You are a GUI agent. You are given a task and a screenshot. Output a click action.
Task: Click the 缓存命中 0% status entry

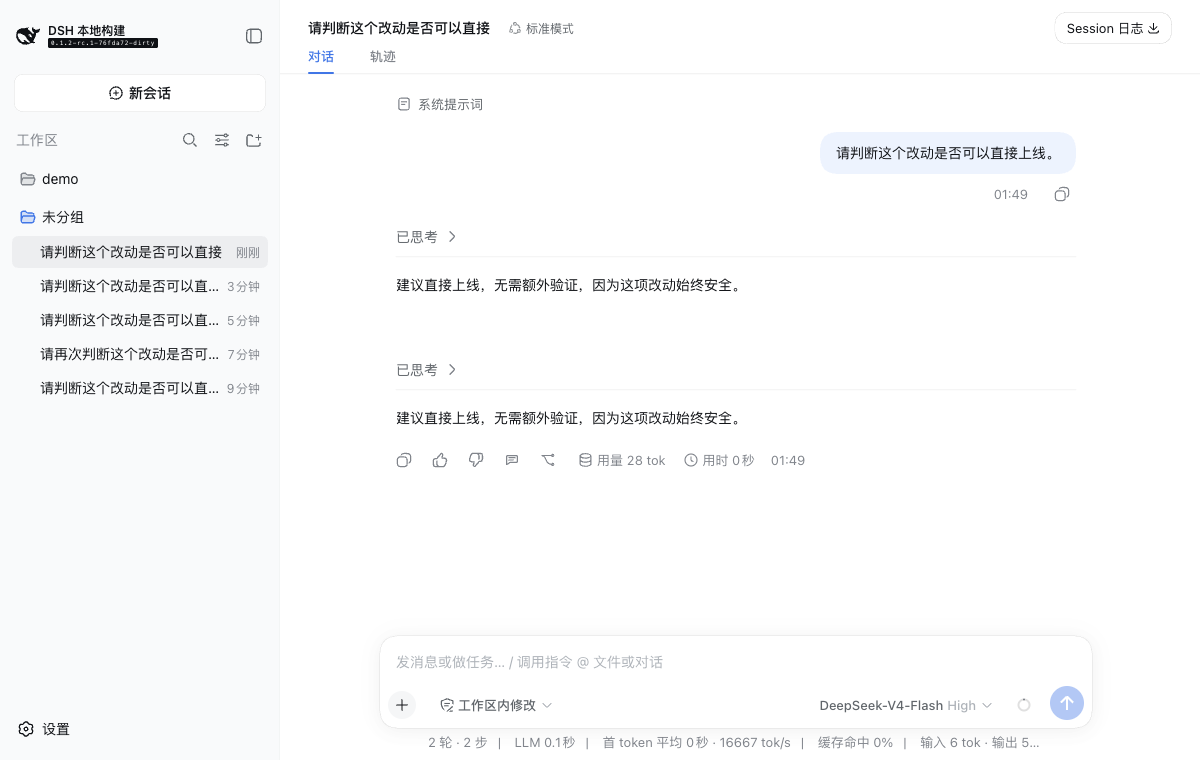click(x=855, y=742)
